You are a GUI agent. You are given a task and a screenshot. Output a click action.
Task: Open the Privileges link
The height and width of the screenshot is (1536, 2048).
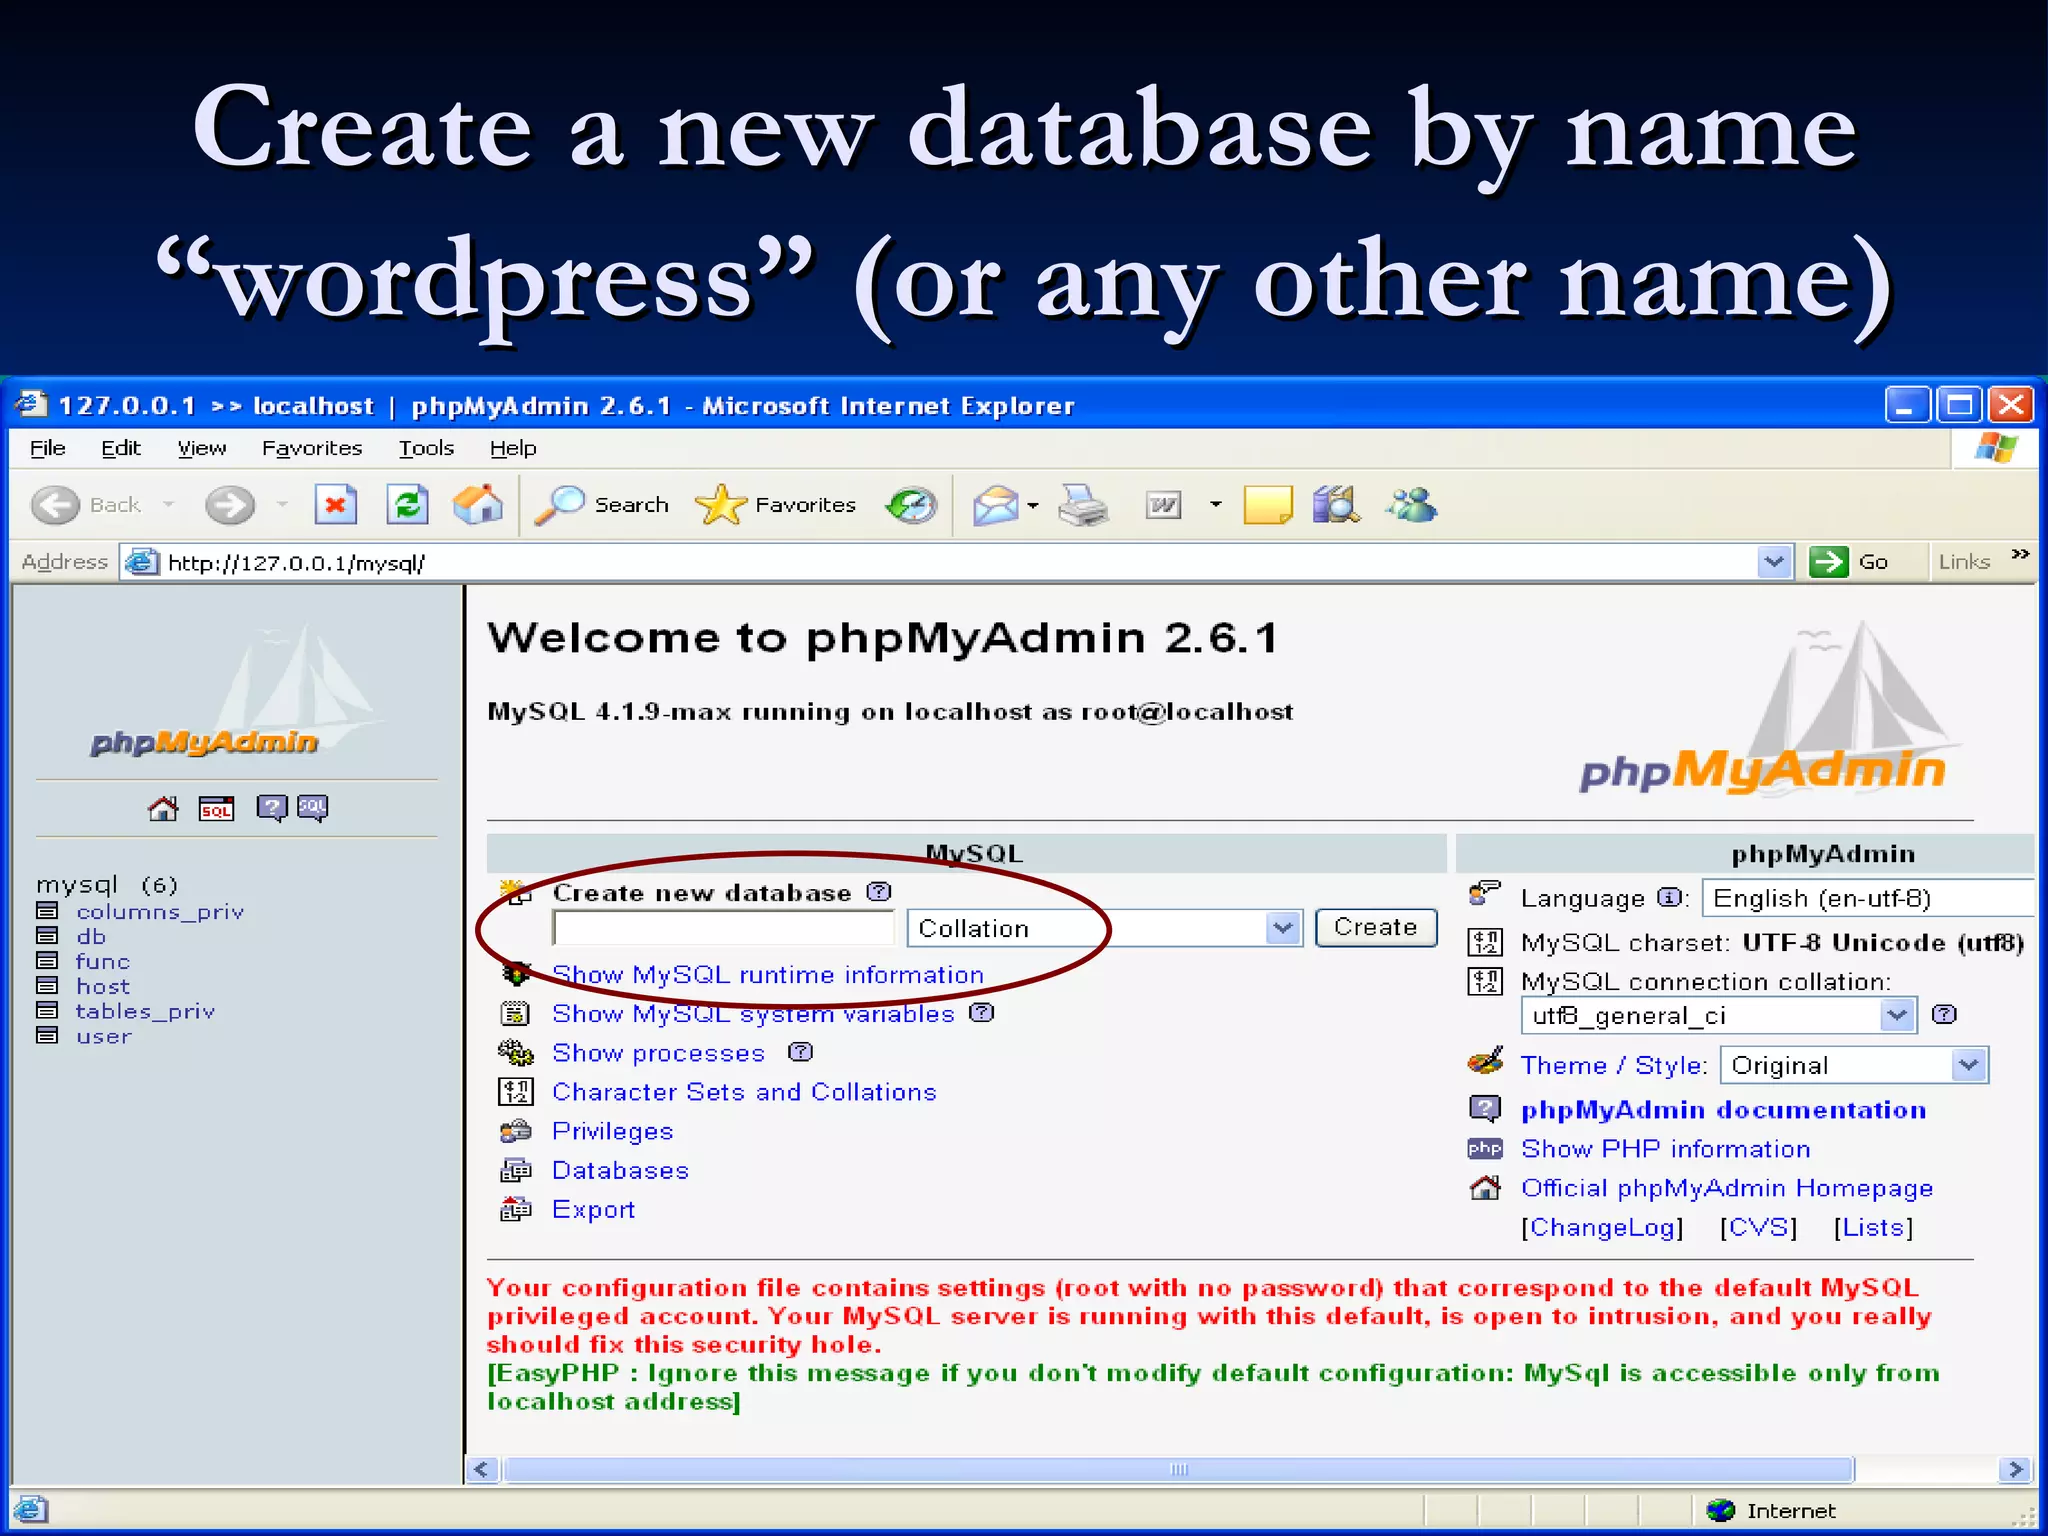[x=613, y=1131]
